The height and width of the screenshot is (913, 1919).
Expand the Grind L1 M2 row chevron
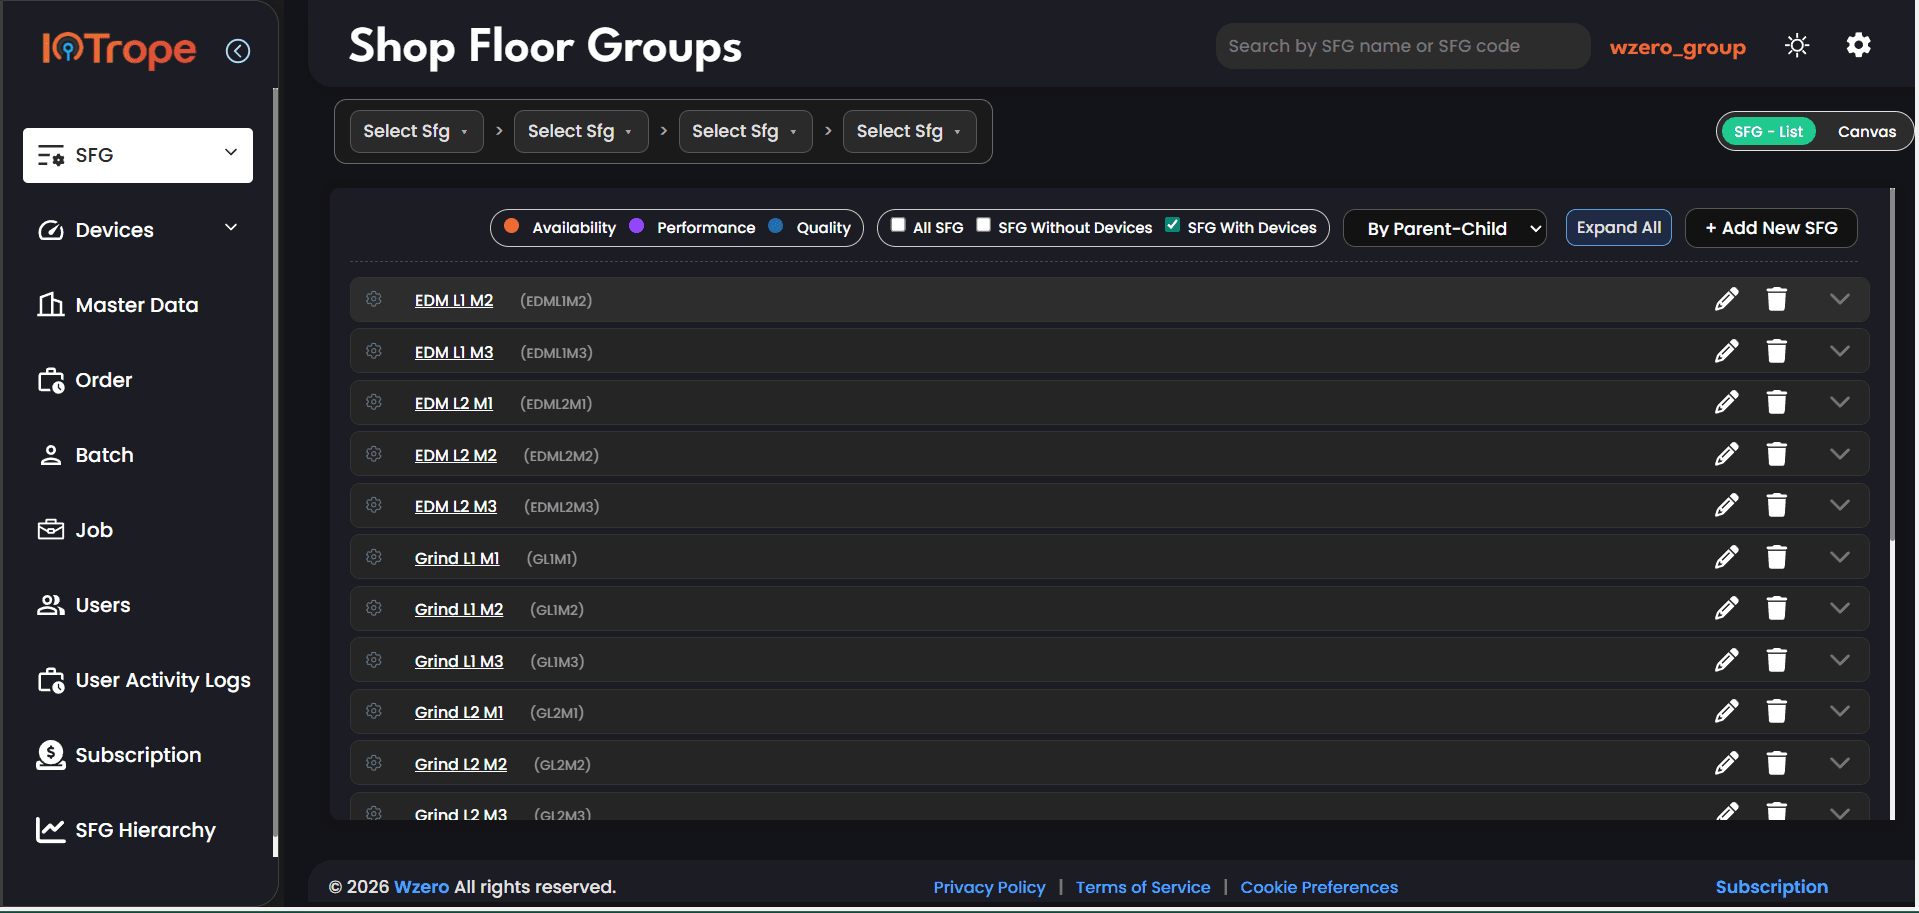(x=1839, y=608)
